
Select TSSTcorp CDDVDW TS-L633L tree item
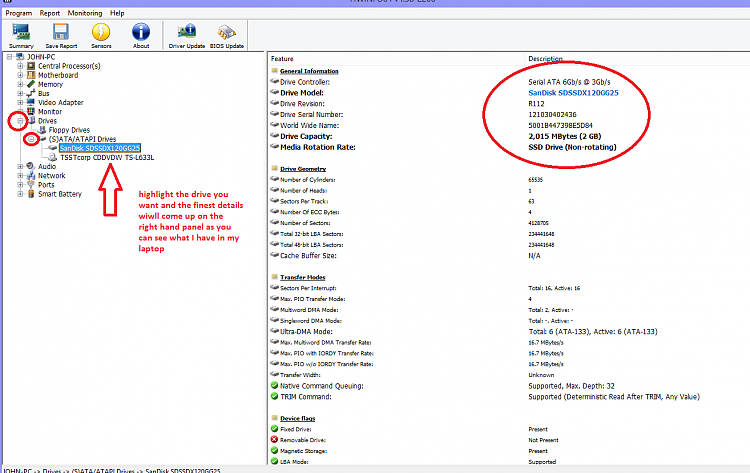point(107,157)
